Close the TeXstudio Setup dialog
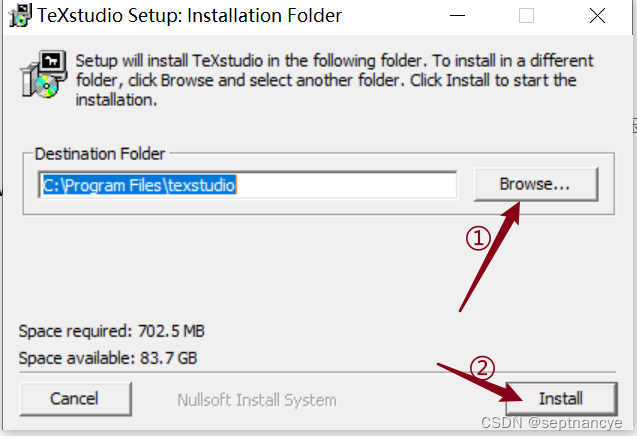This screenshot has height=440, width=637. pyautogui.click(x=597, y=16)
